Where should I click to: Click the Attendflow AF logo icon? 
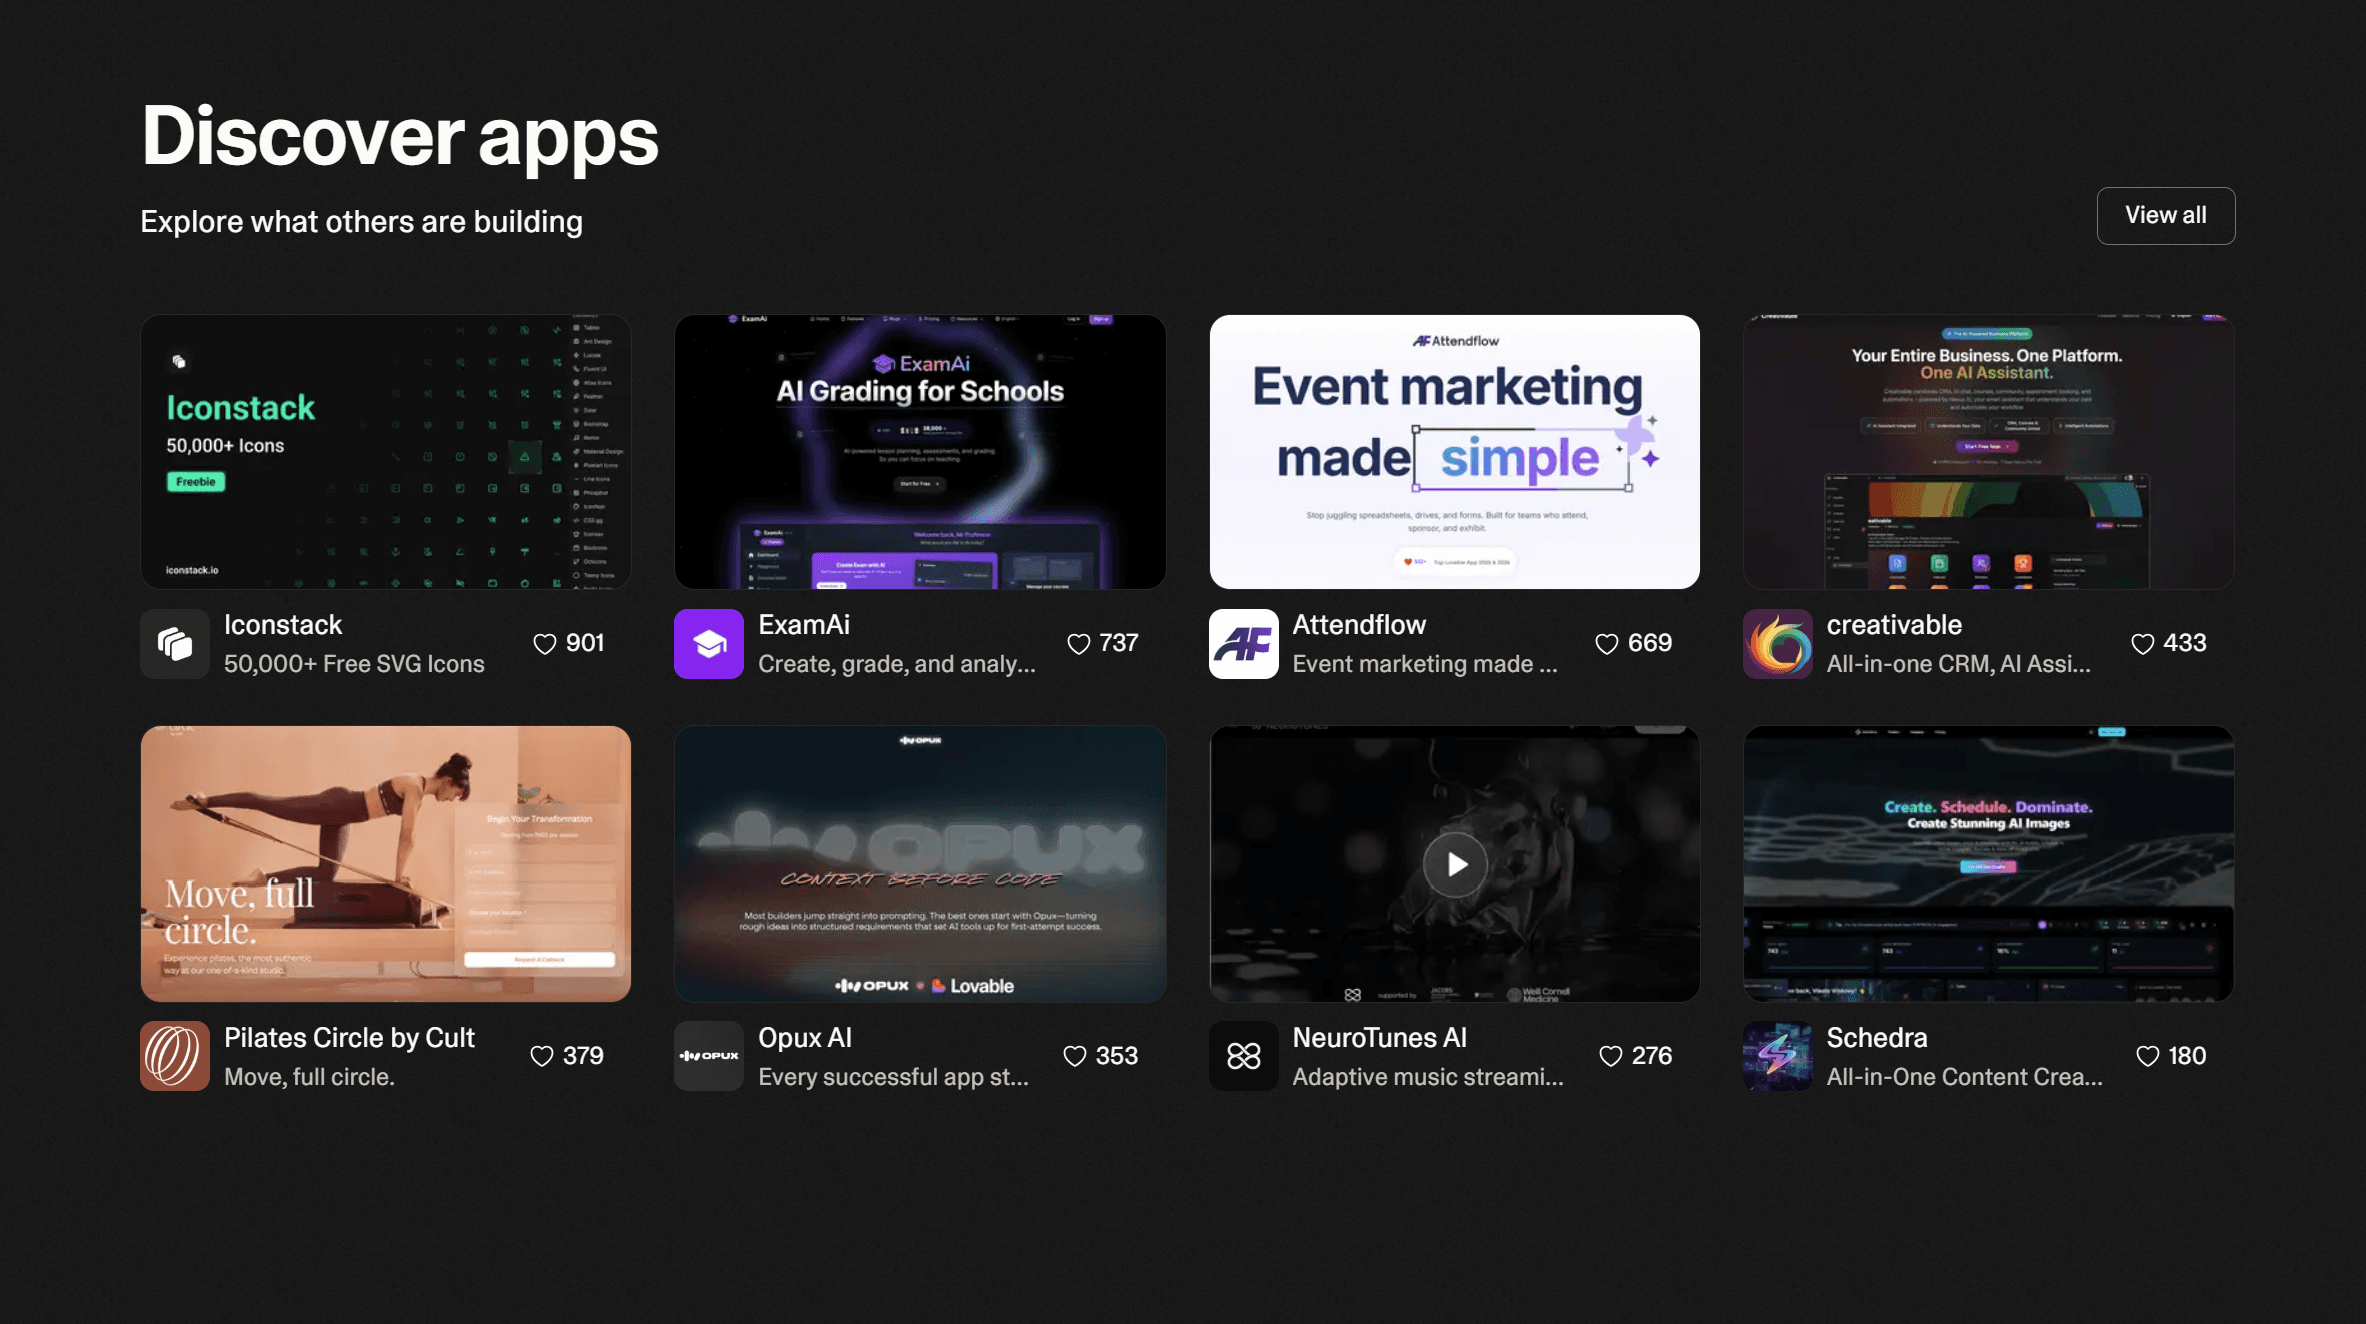1243,644
